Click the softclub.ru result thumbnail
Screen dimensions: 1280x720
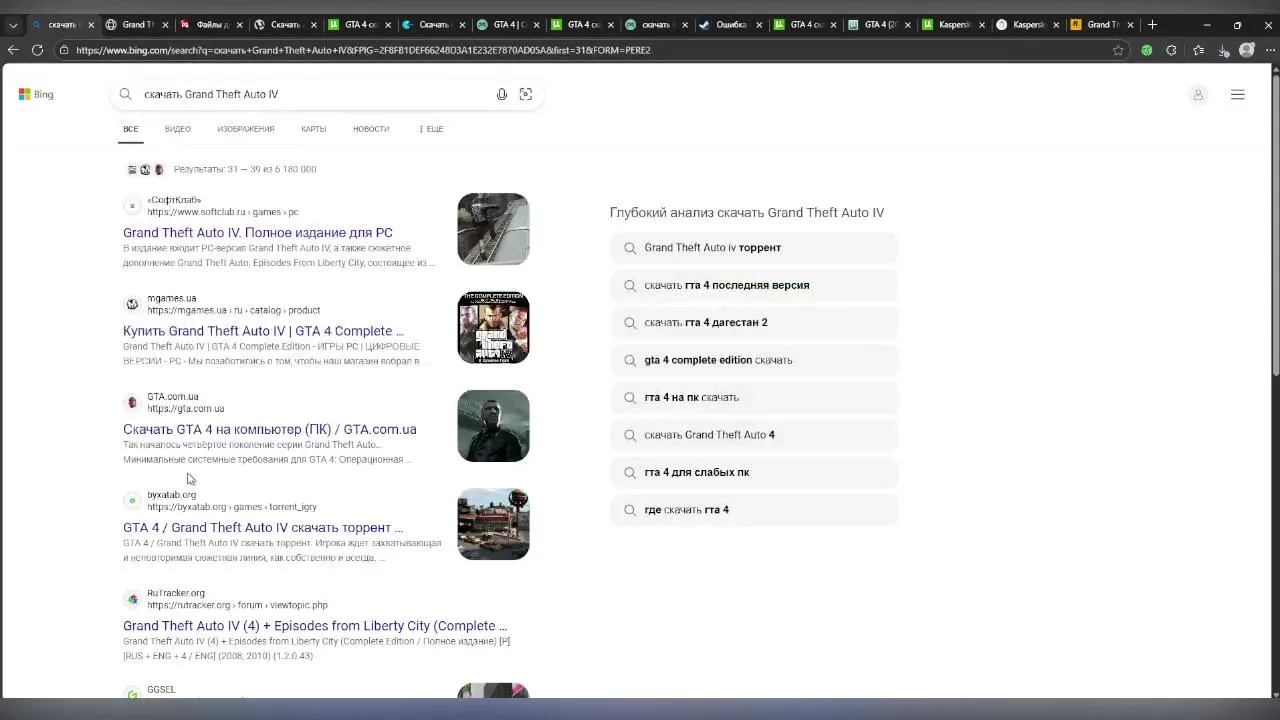(493, 229)
